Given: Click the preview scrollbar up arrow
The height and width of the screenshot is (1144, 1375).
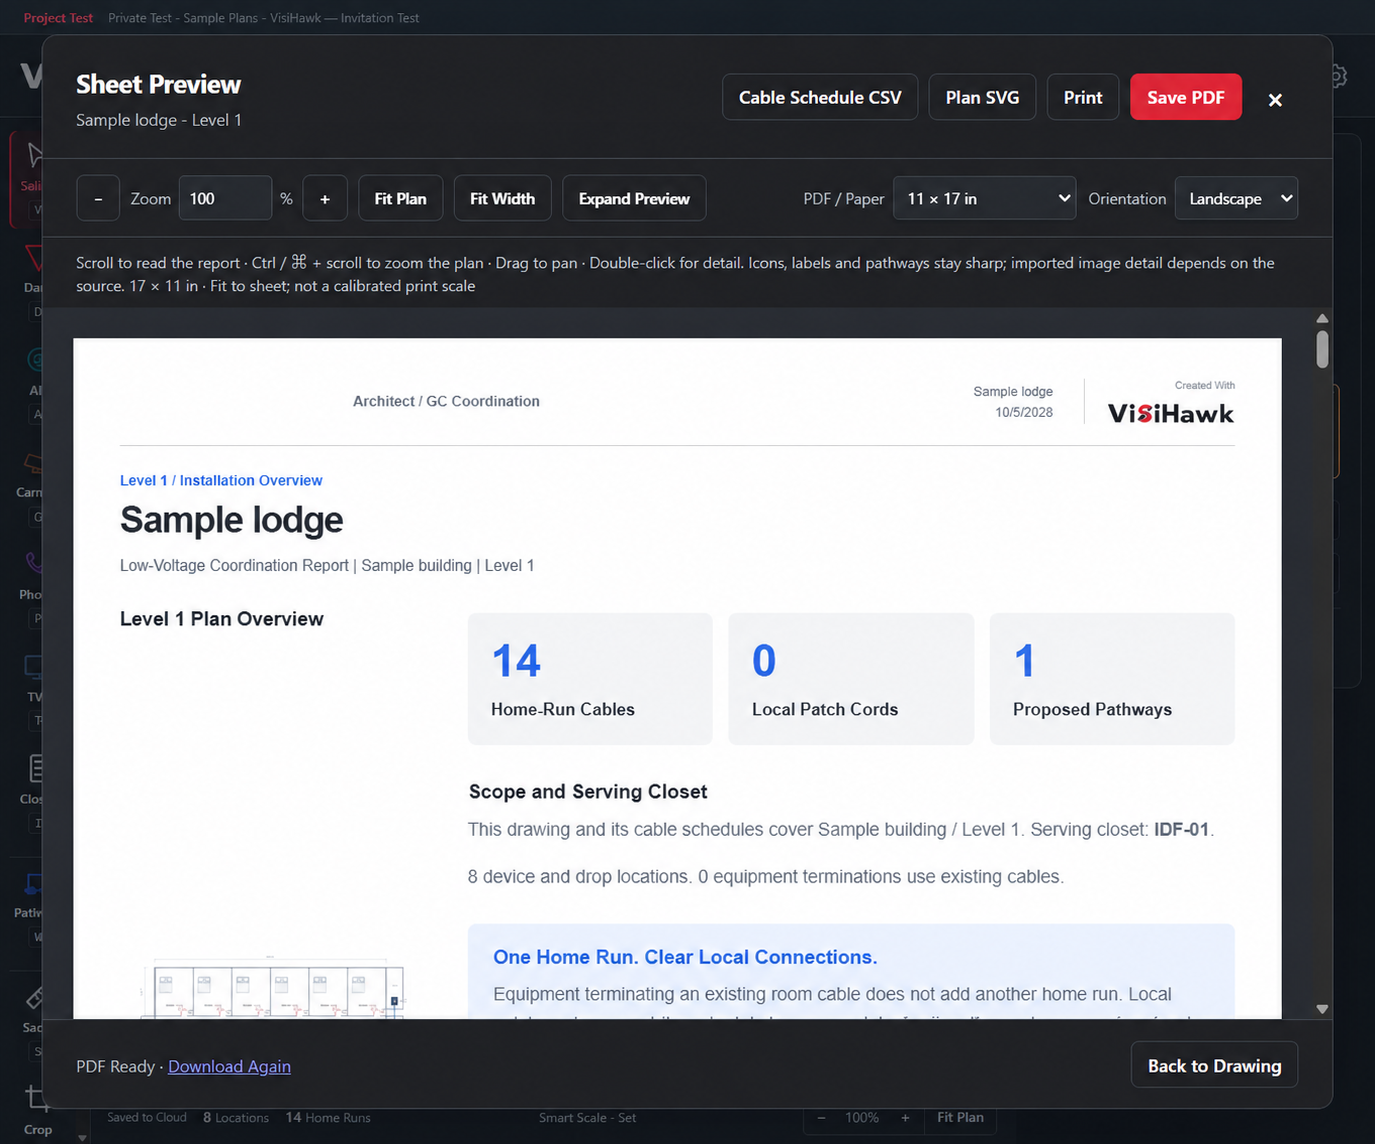Looking at the screenshot, I should pyautogui.click(x=1322, y=318).
